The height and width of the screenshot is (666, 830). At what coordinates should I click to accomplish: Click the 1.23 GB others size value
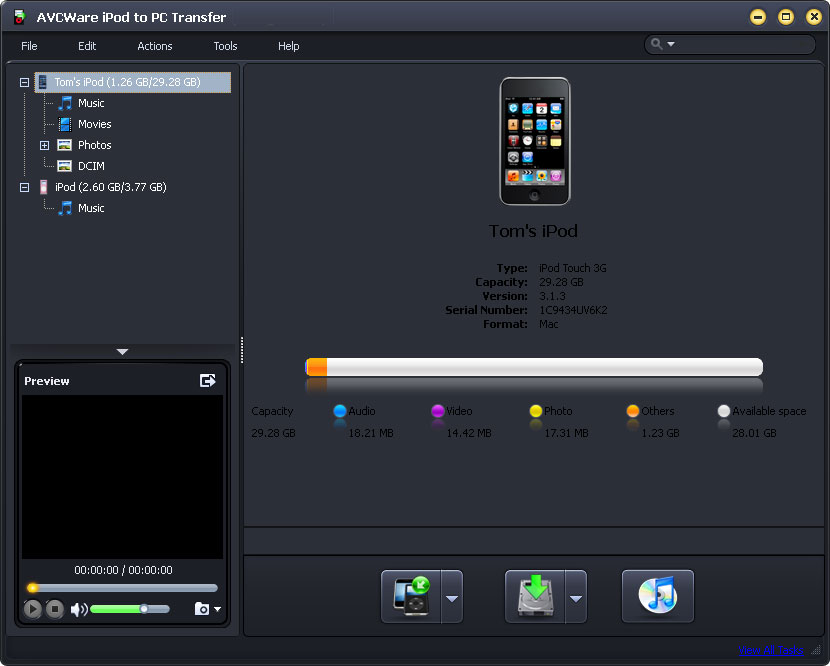pos(660,433)
